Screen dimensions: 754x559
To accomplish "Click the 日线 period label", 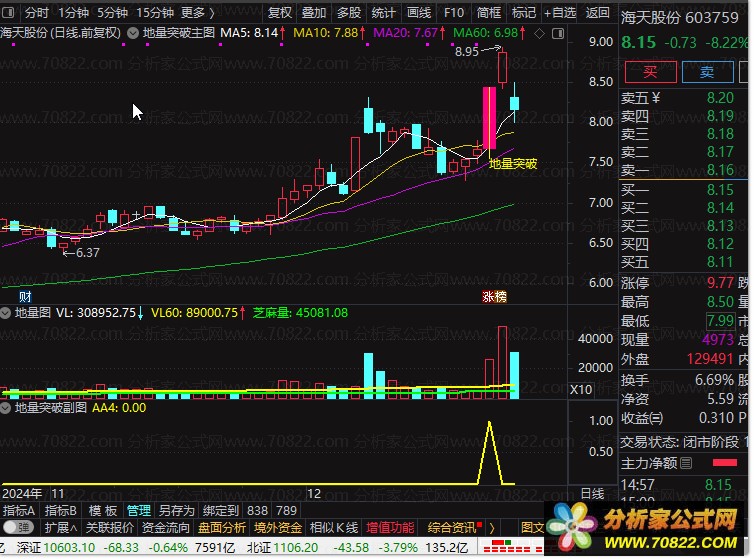I will click(592, 493).
